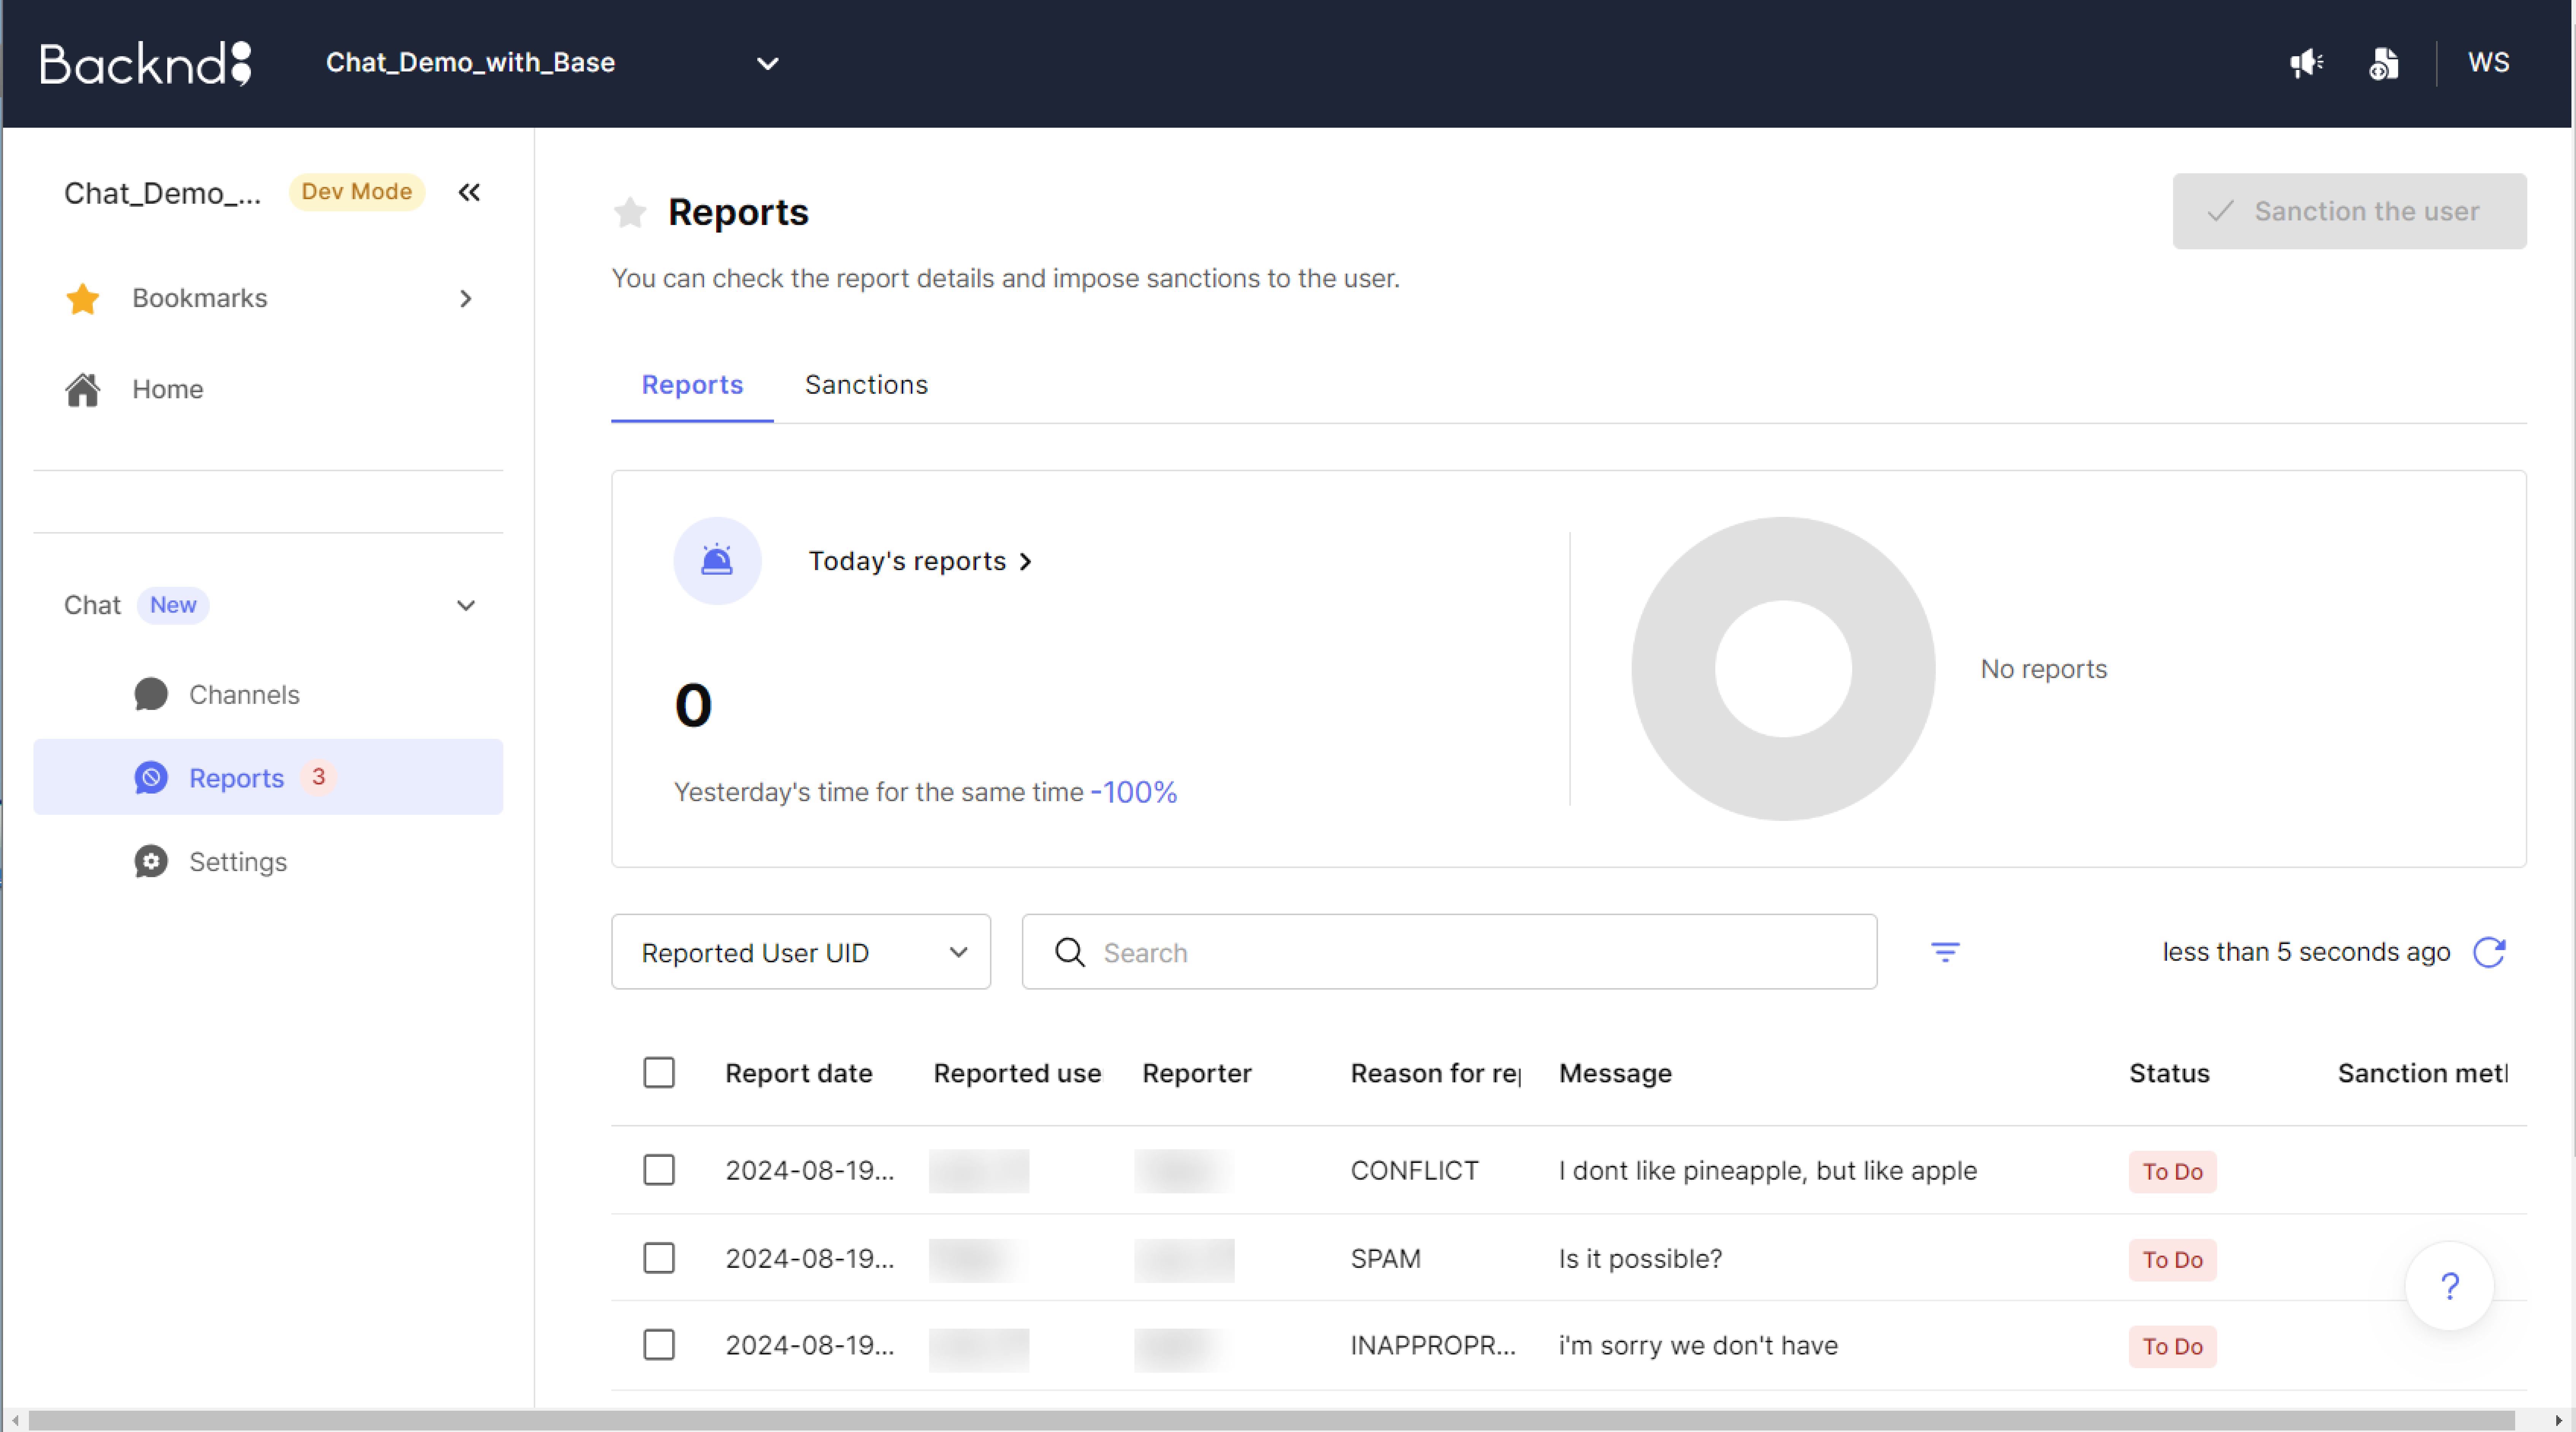Click the Reports sidebar icon
Image resolution: width=2576 pixels, height=1432 pixels.
click(x=151, y=777)
